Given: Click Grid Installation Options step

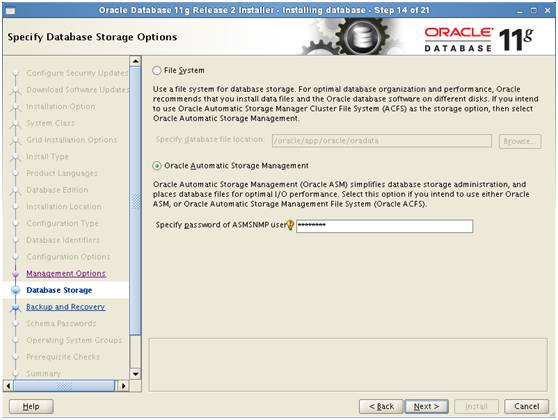Looking at the screenshot, I should (x=72, y=140).
